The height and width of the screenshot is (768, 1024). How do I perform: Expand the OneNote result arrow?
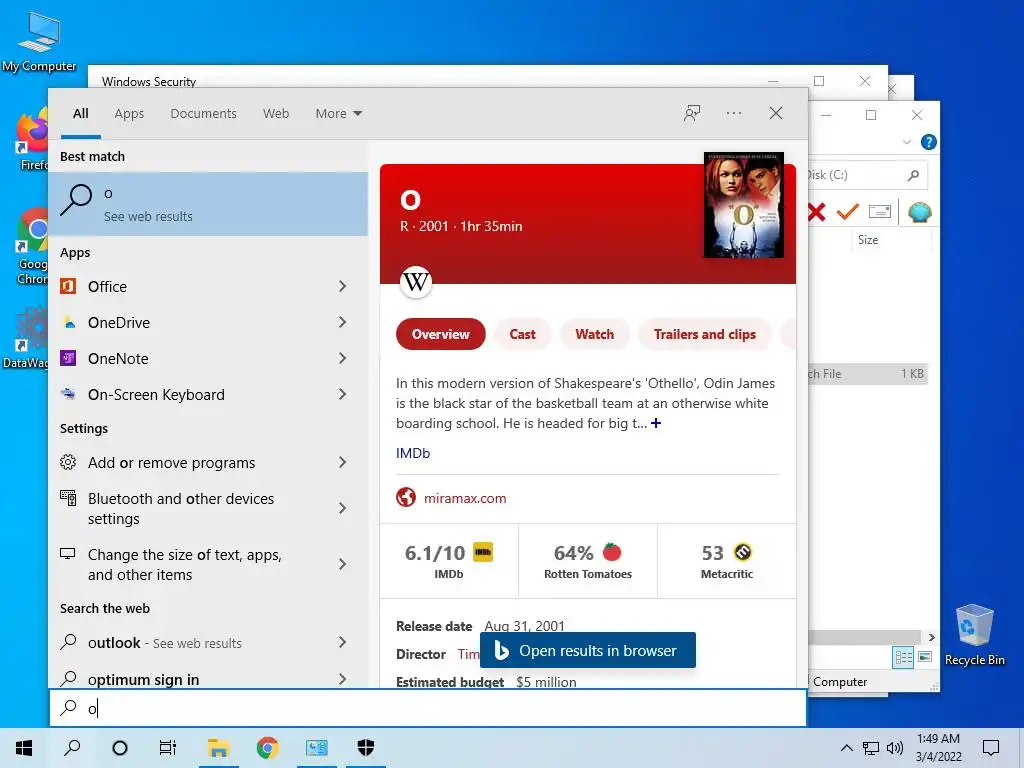point(342,358)
